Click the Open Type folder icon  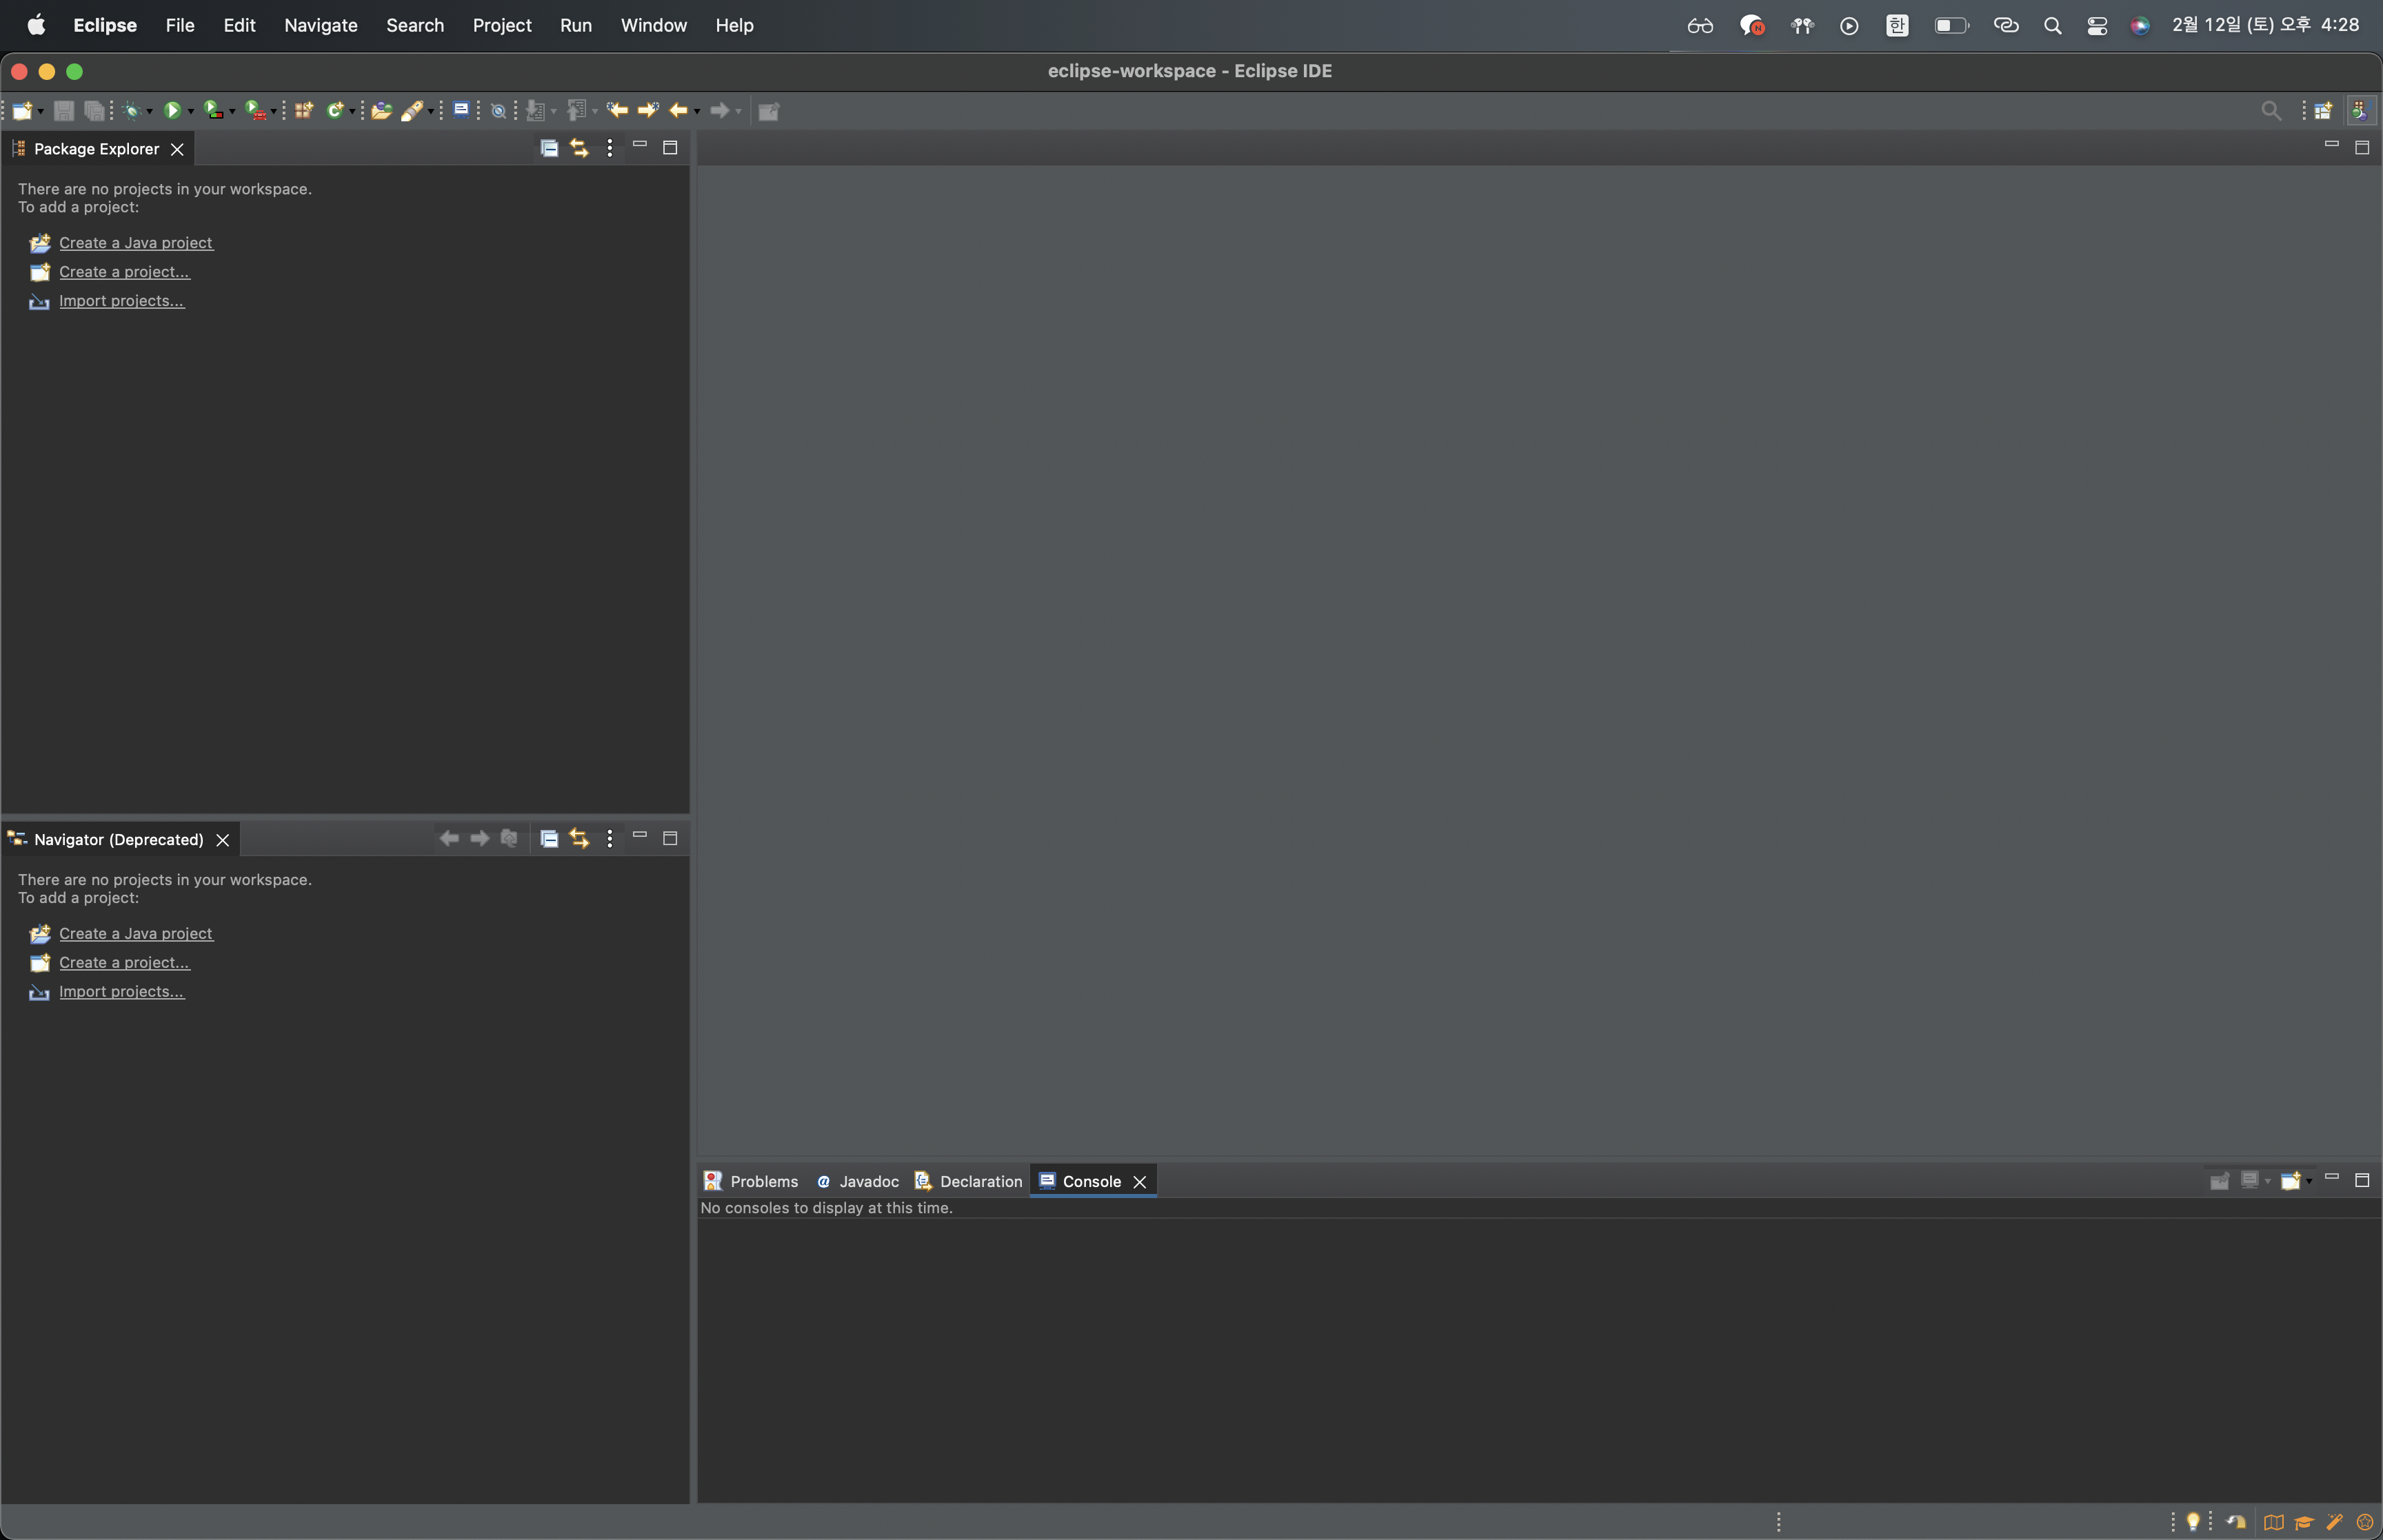point(381,110)
